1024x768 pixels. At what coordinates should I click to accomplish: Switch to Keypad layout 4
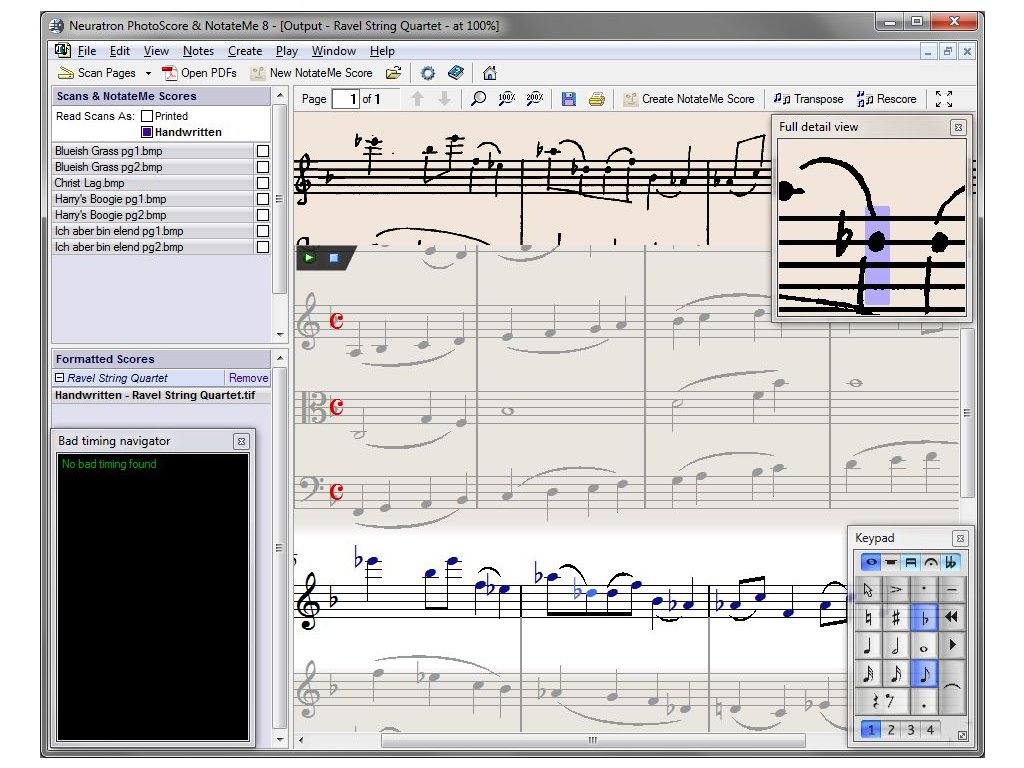[930, 730]
